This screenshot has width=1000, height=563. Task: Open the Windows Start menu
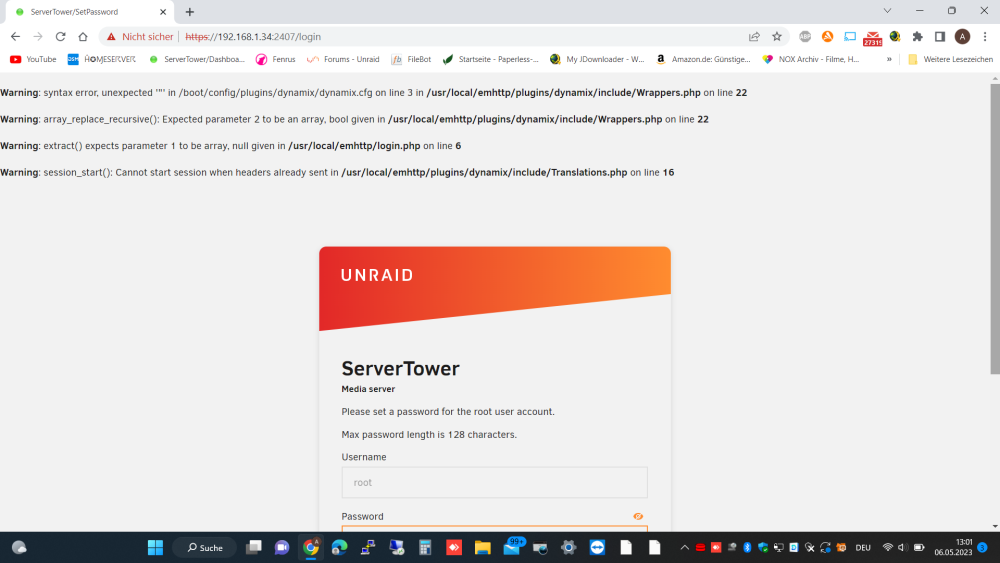(155, 548)
